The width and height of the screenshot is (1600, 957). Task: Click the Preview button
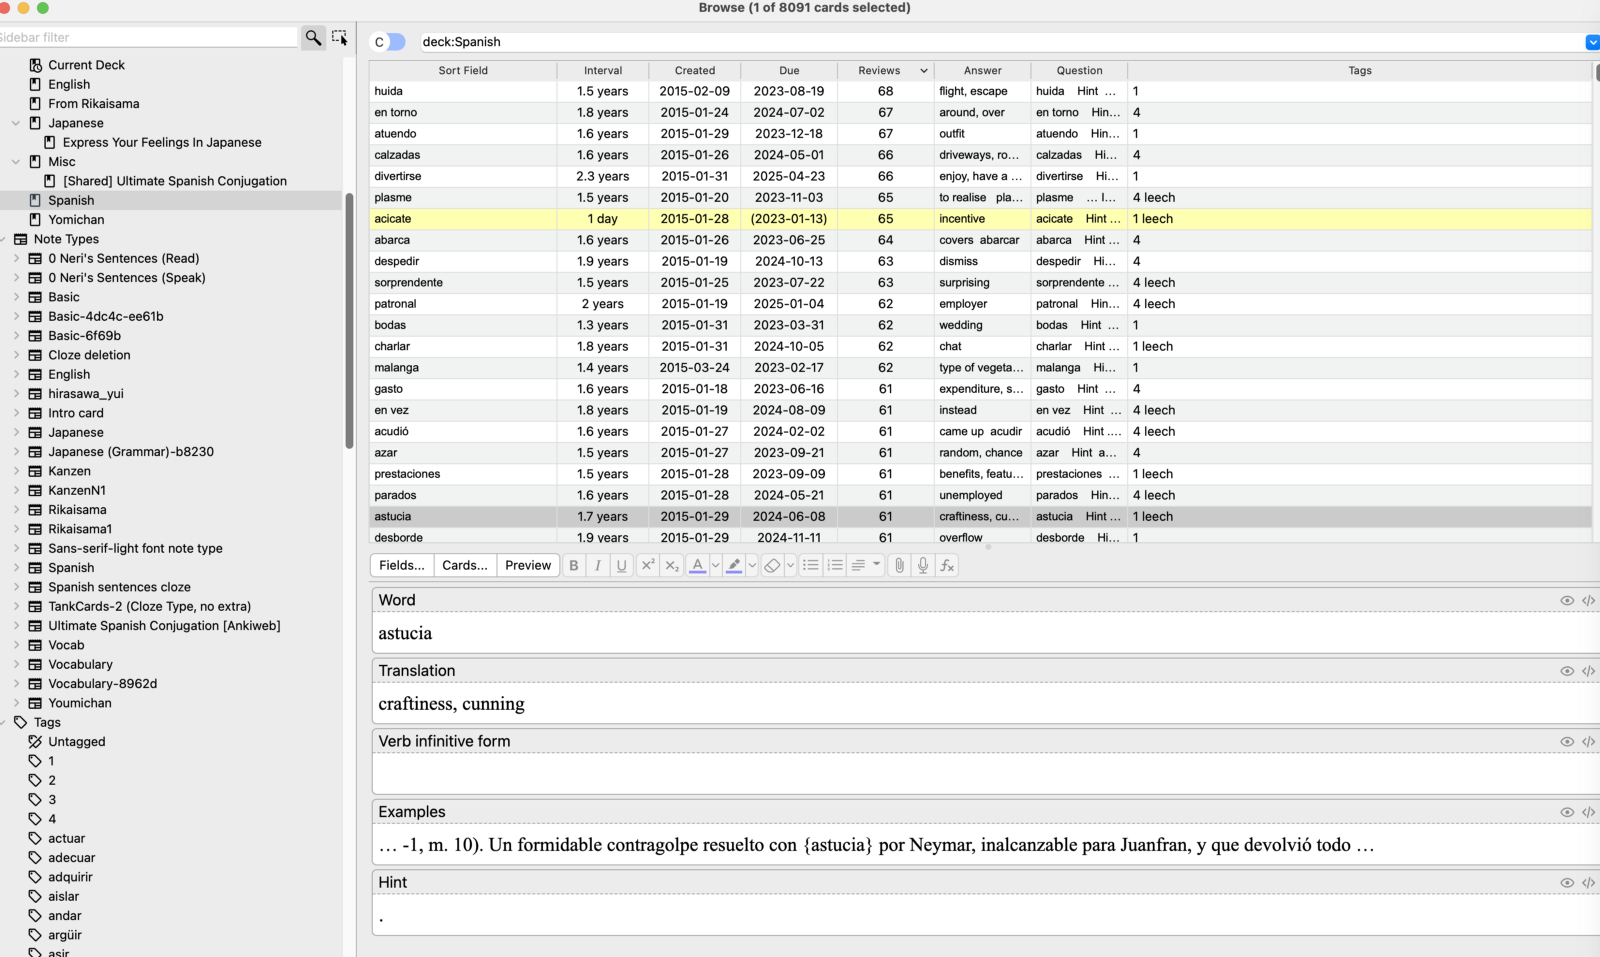point(527,566)
